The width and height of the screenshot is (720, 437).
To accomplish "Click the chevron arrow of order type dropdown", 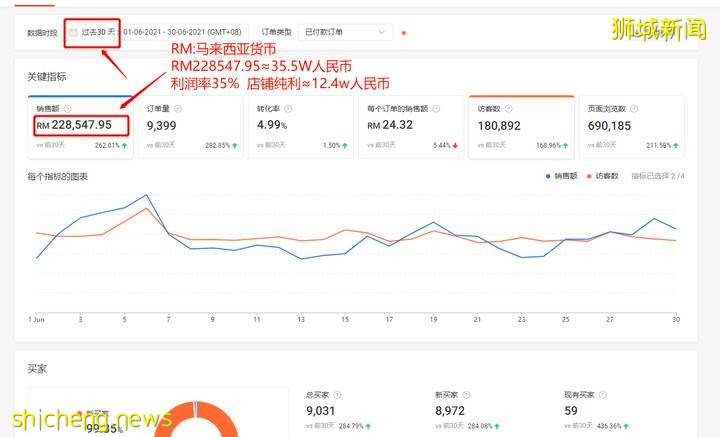I will click(381, 32).
